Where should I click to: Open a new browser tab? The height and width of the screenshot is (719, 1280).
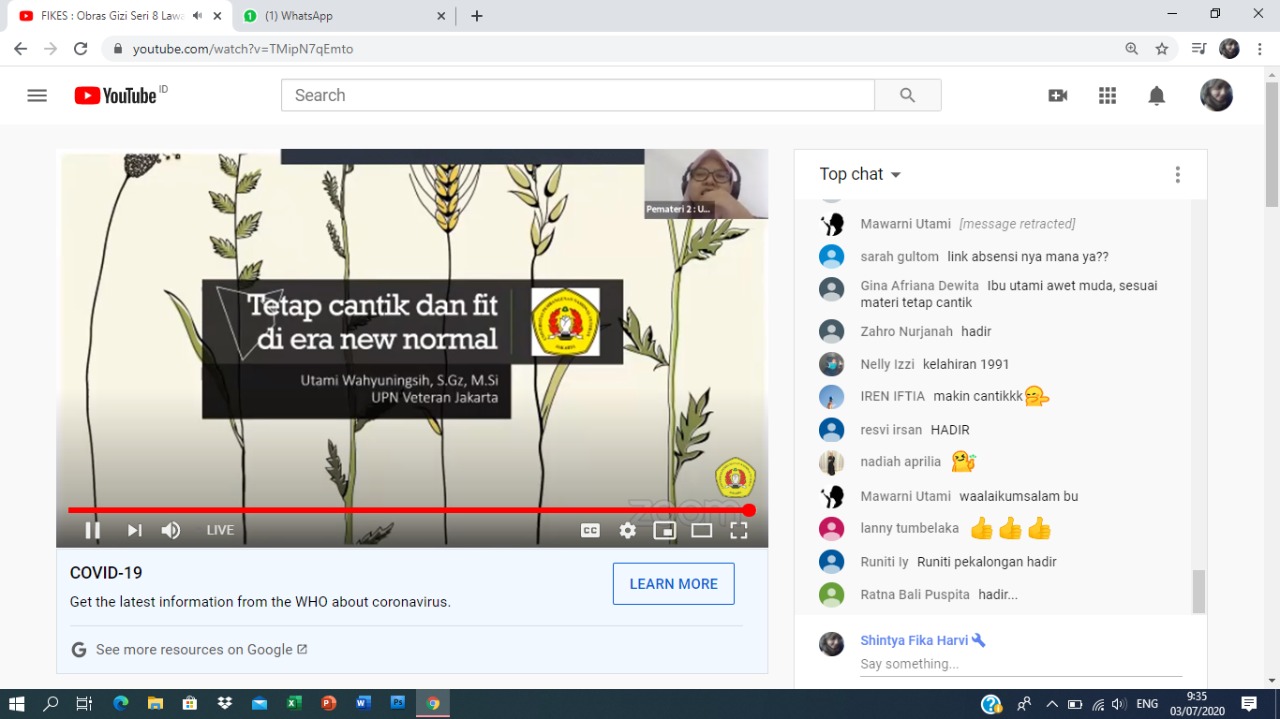coord(477,16)
